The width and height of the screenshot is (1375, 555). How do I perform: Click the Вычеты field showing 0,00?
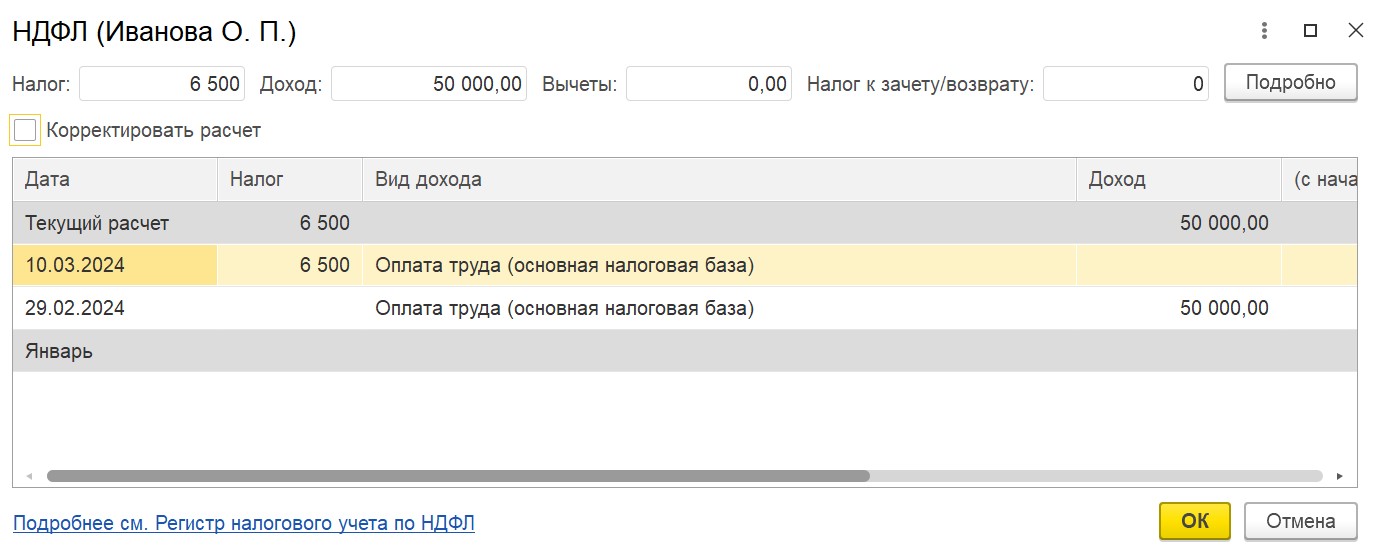(709, 84)
